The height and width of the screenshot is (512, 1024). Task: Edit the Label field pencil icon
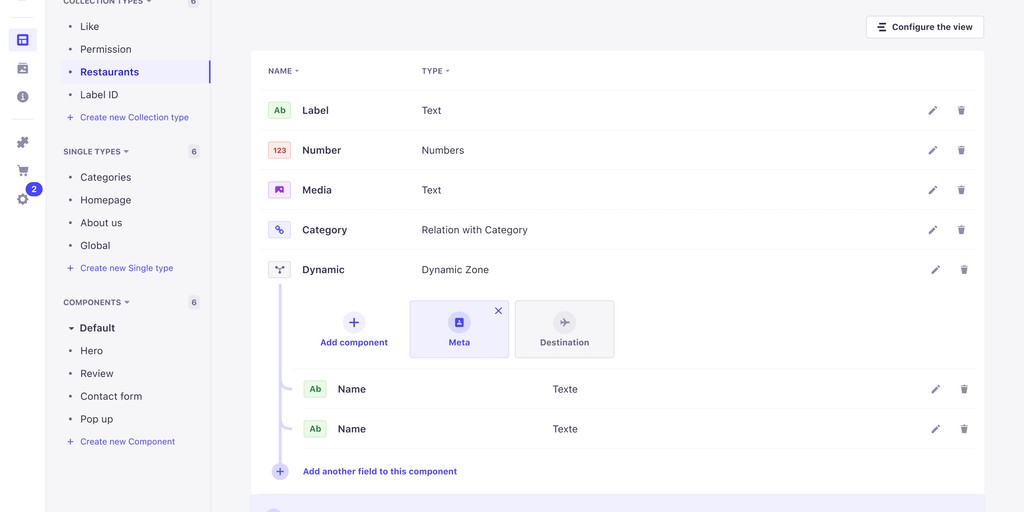(x=933, y=111)
